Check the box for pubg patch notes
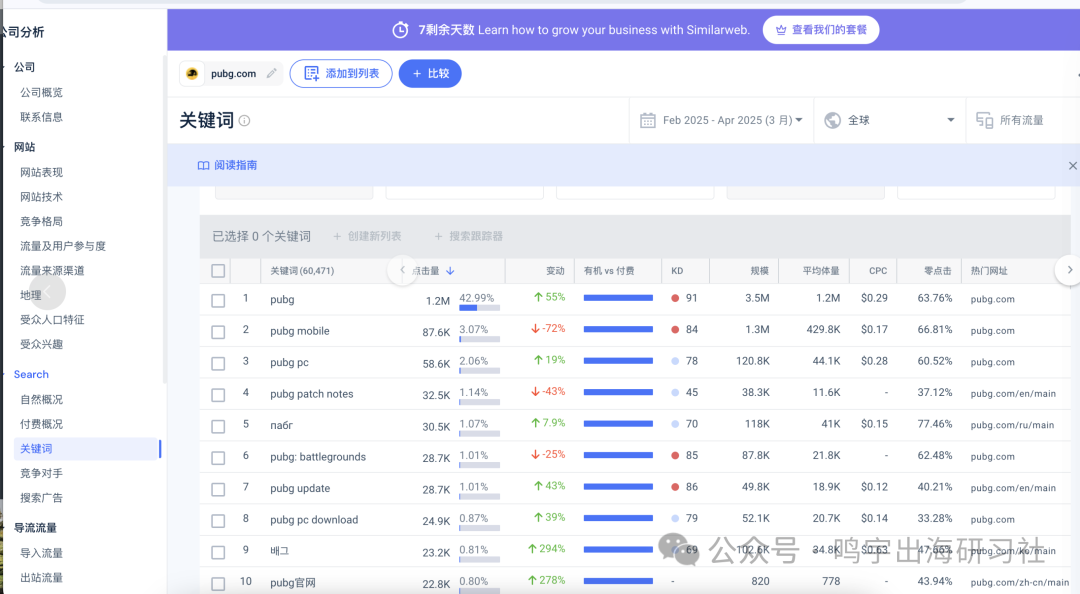1080x594 pixels. (x=218, y=395)
